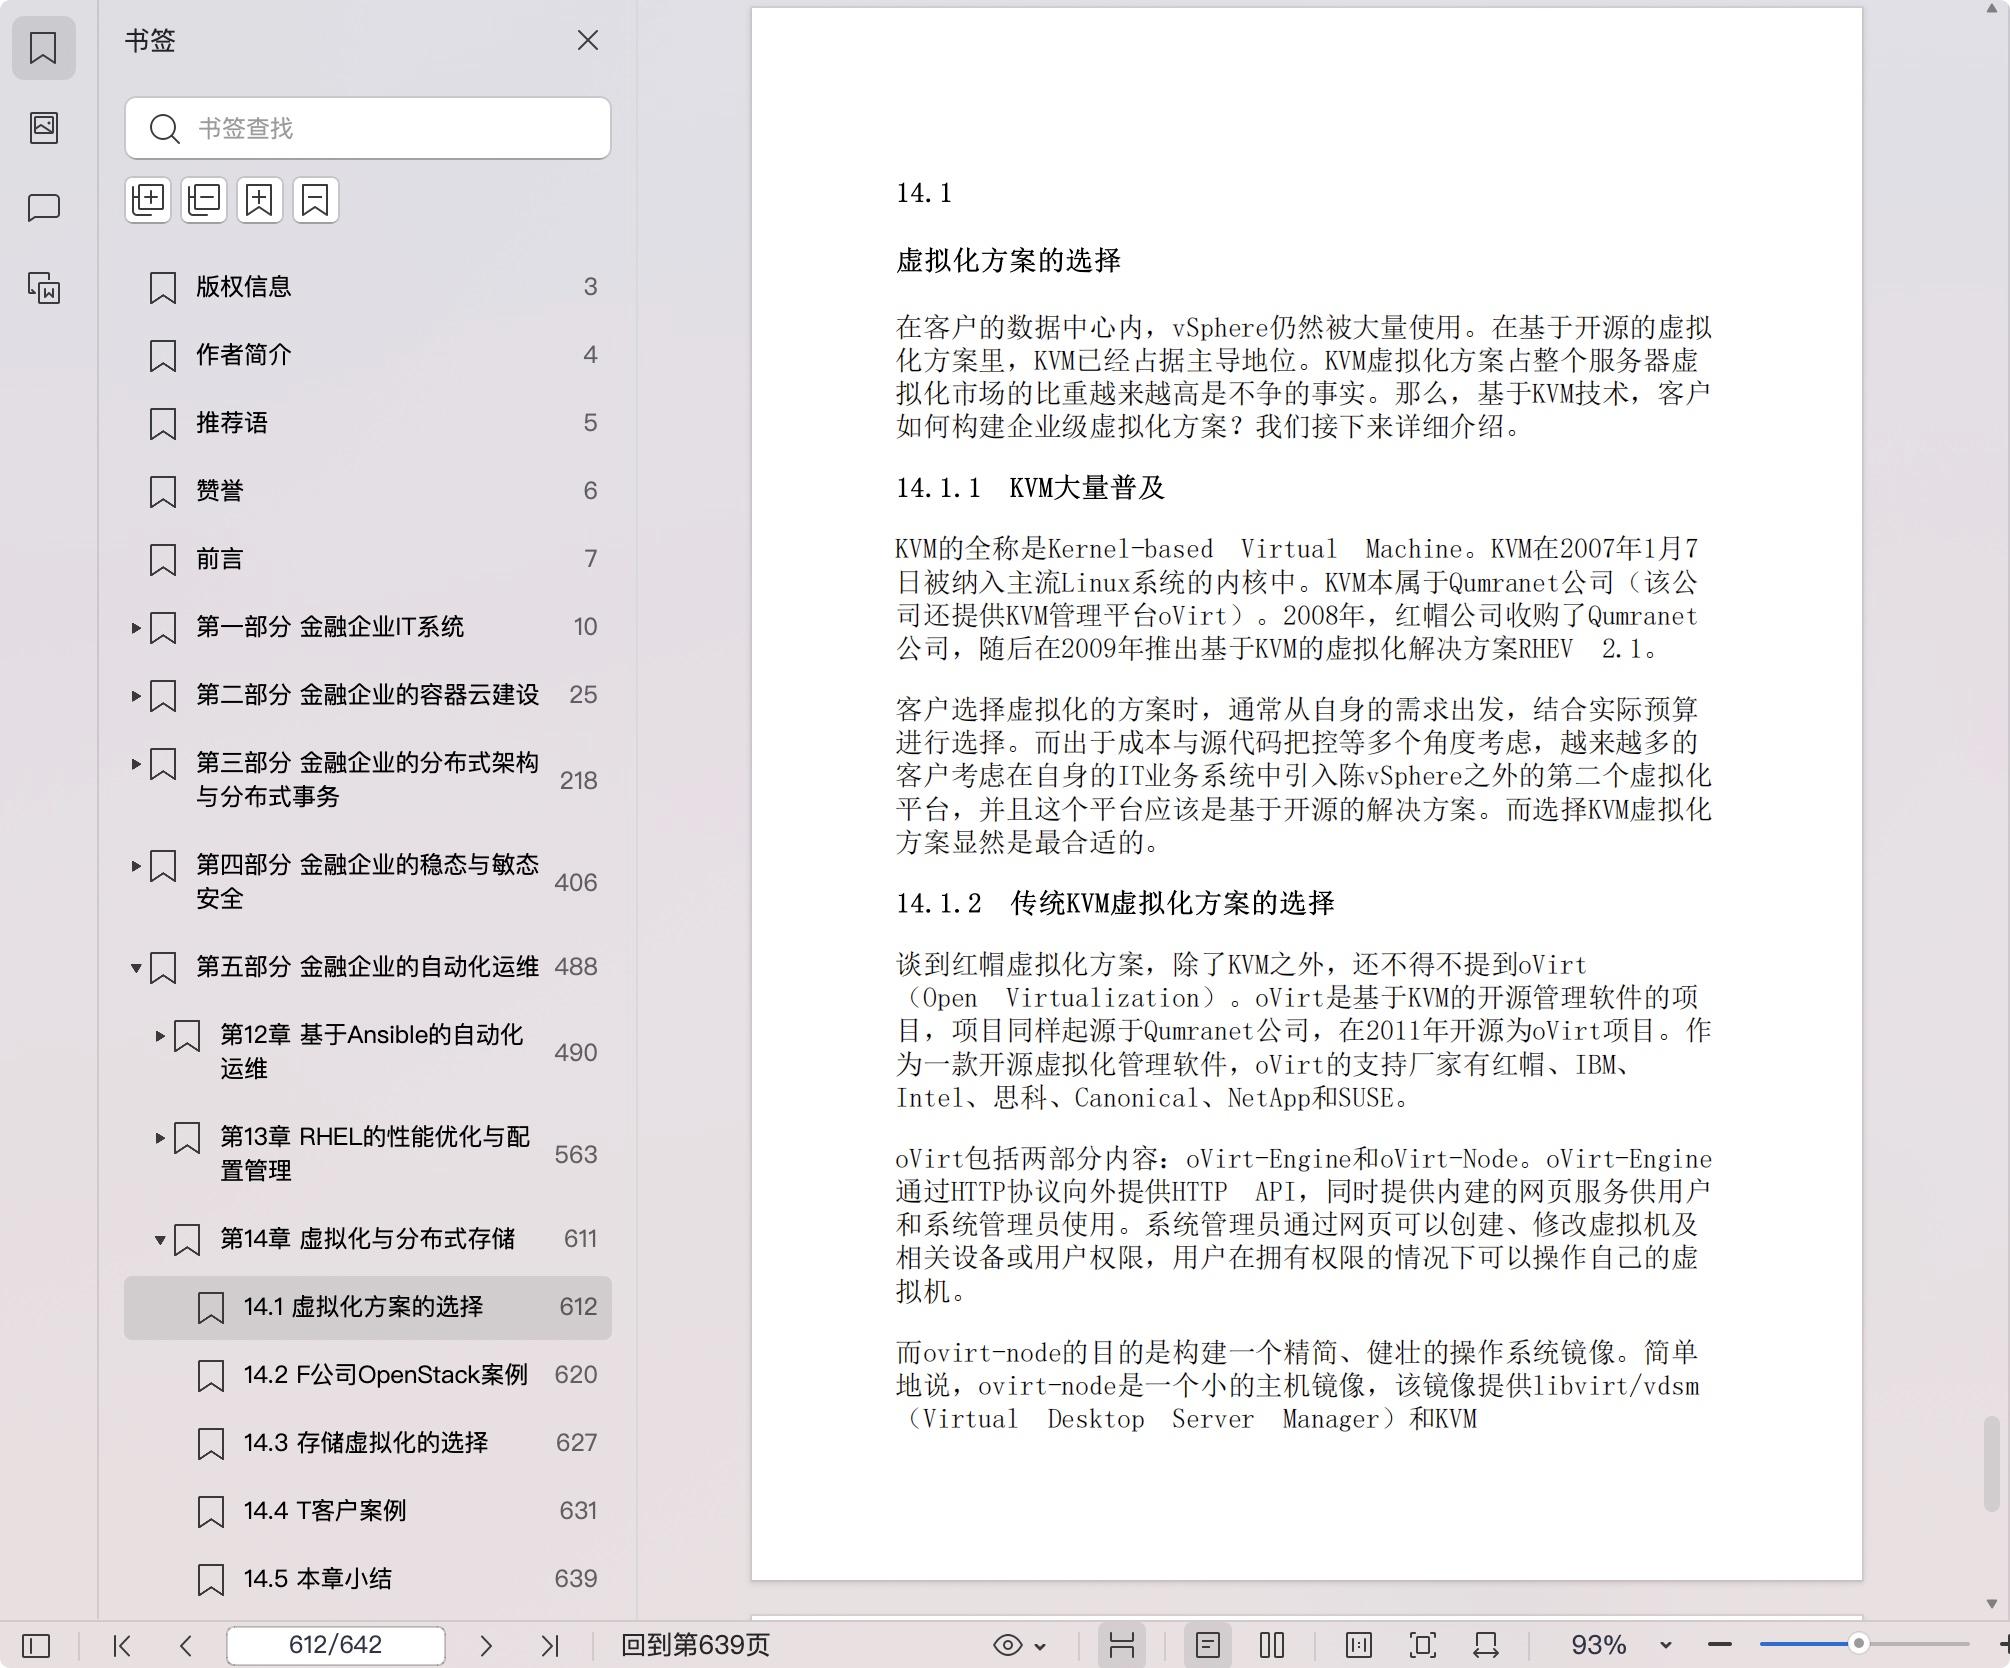Click heading 14.1.2 传统KVM虚拟化方案的选择
The width and height of the screenshot is (2010, 1668).
click(x=1115, y=903)
